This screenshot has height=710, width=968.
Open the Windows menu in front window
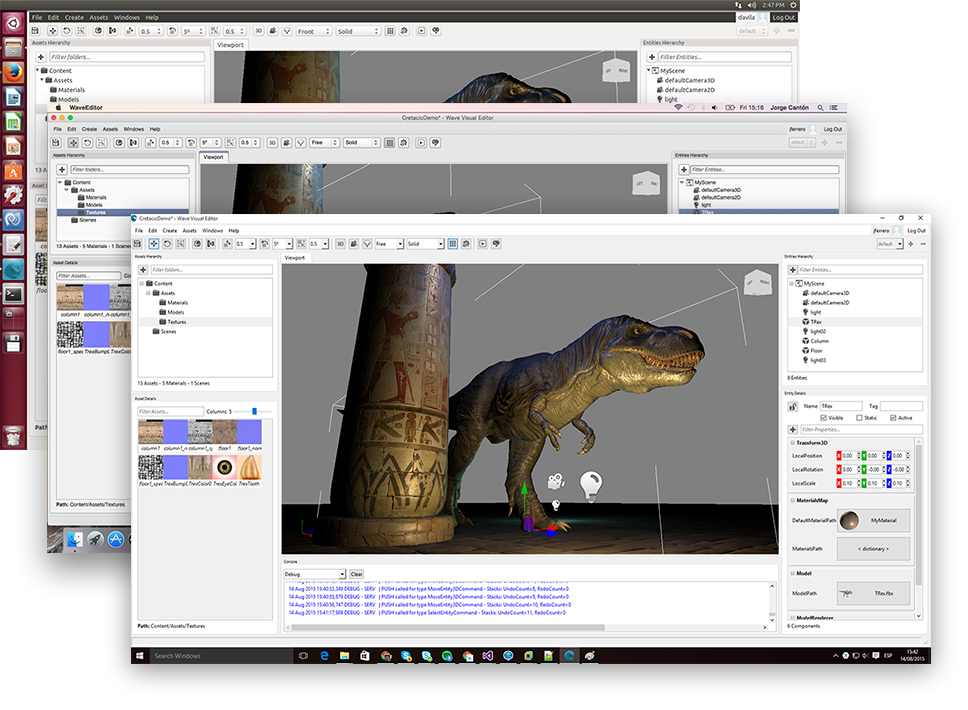212,230
